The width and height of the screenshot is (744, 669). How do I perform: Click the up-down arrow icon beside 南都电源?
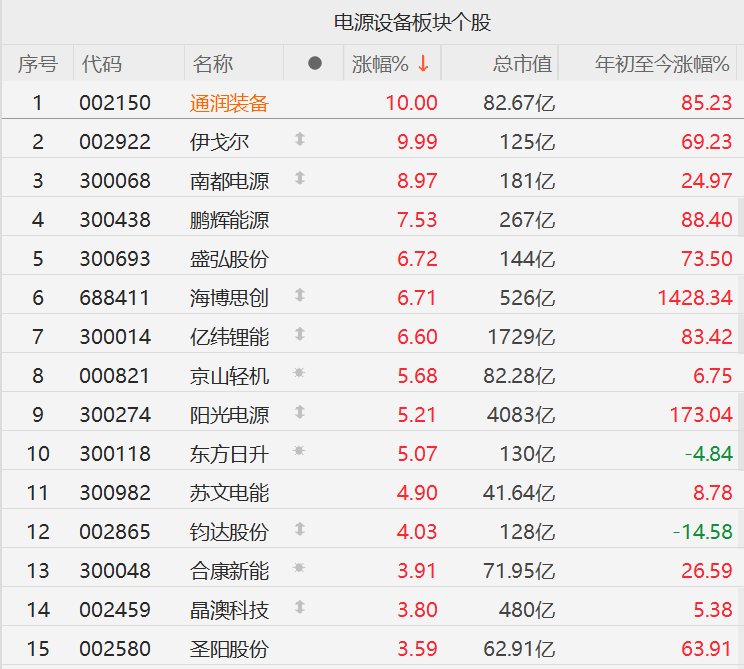click(x=298, y=179)
